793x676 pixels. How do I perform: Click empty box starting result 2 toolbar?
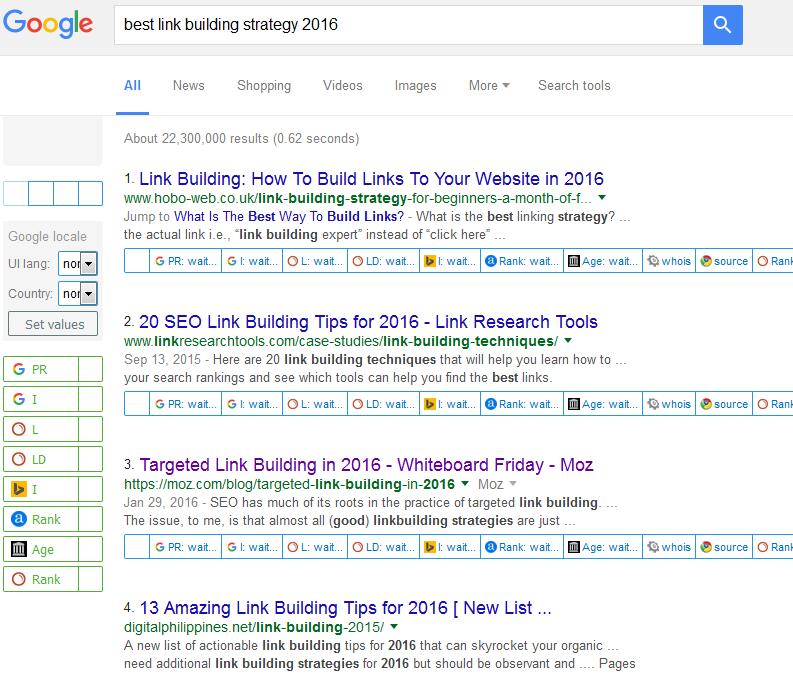tap(137, 404)
